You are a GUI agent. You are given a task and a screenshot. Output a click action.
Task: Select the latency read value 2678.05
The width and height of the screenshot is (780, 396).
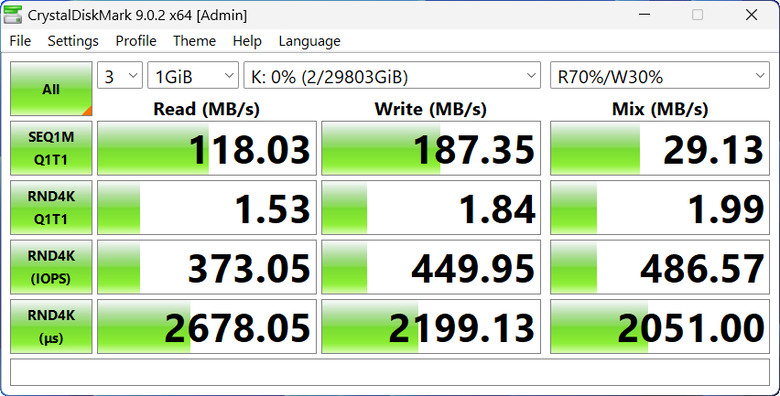point(207,326)
